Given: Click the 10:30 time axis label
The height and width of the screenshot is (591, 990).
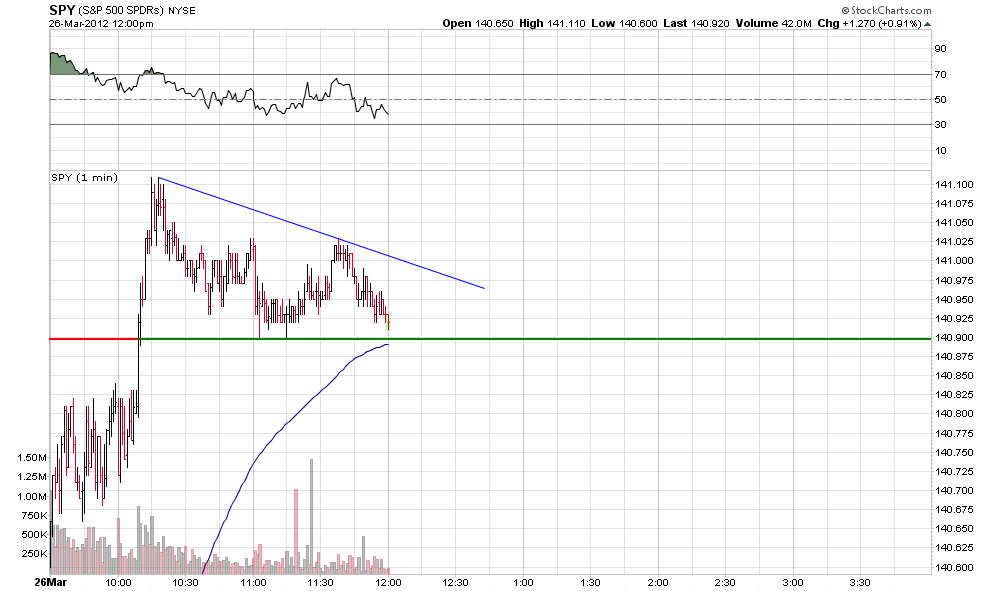Looking at the screenshot, I should tap(186, 582).
